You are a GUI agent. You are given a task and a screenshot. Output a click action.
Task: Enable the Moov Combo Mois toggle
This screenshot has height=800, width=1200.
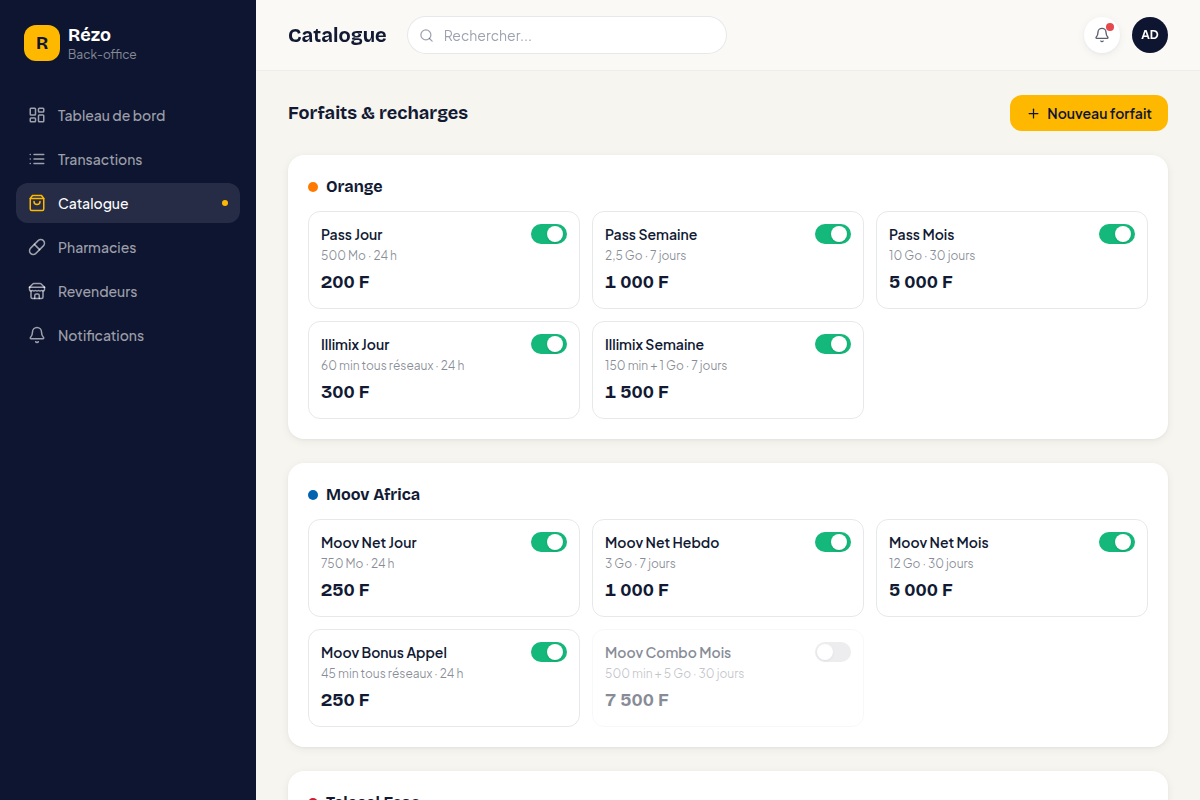[833, 652]
